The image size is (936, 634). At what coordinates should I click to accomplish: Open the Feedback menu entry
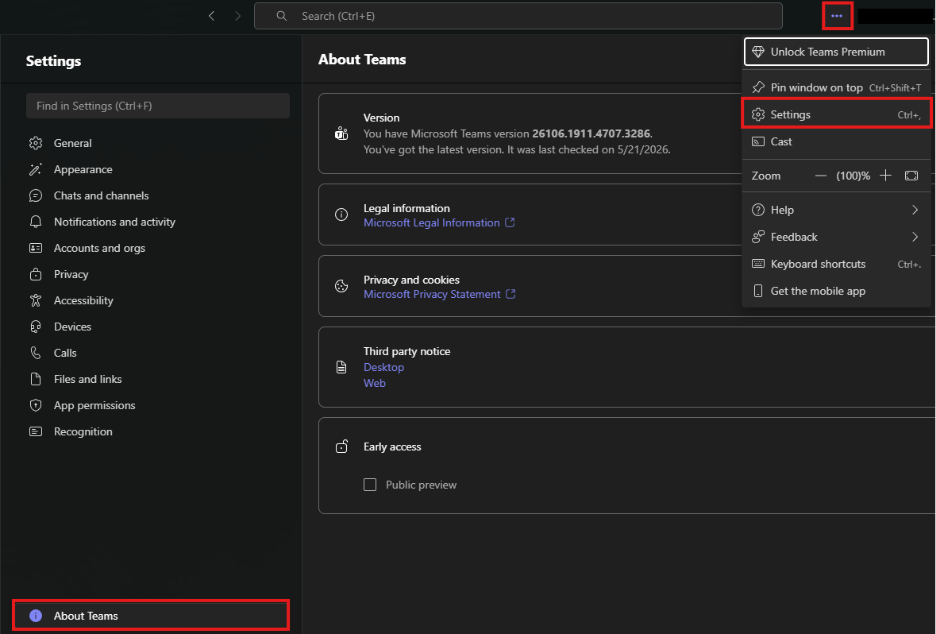836,237
